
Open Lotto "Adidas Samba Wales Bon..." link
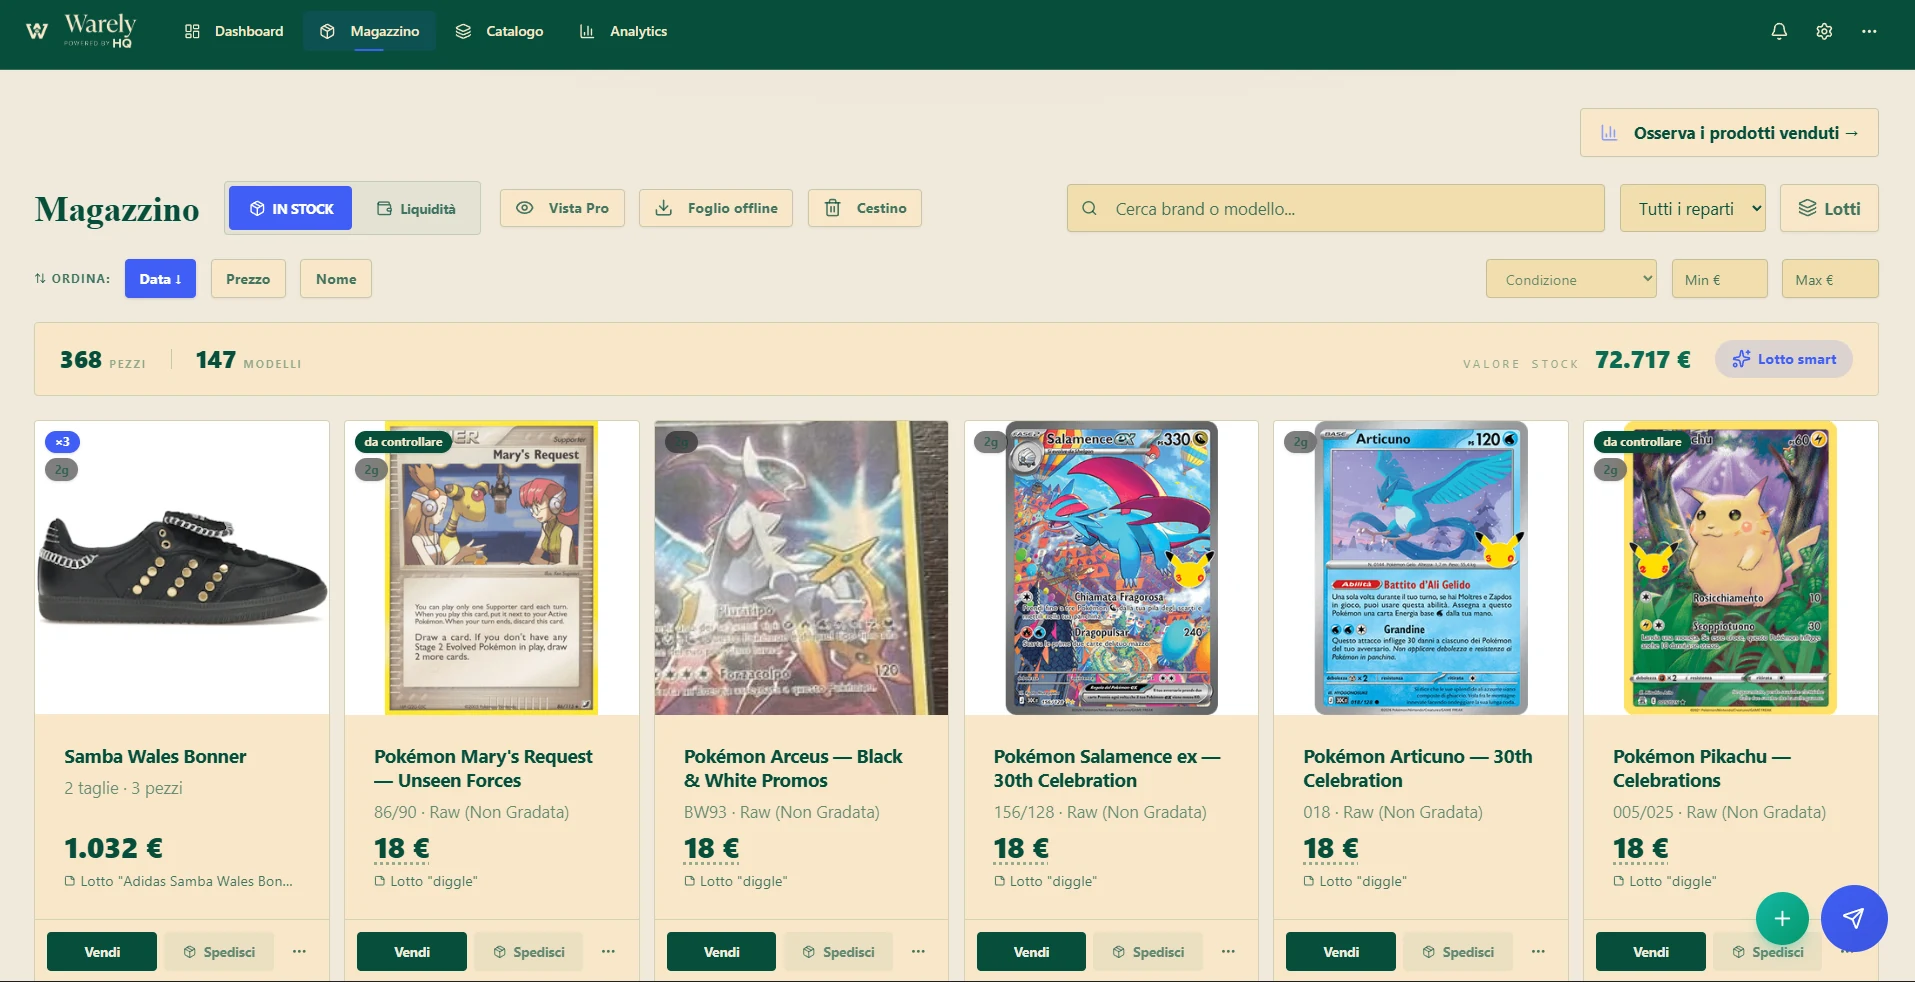click(179, 881)
